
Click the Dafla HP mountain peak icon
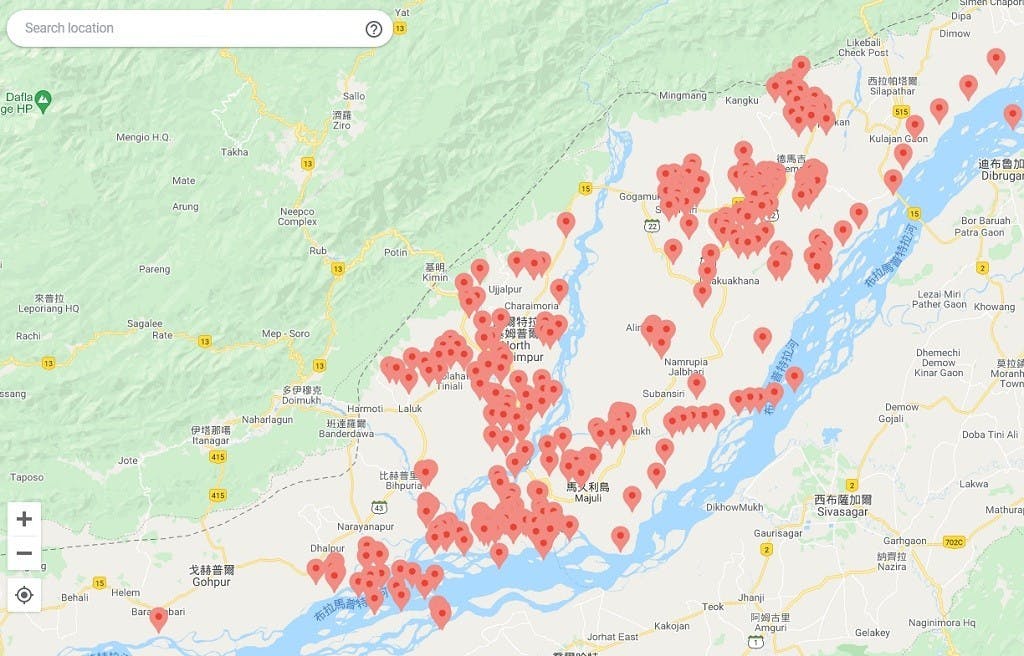(43, 101)
